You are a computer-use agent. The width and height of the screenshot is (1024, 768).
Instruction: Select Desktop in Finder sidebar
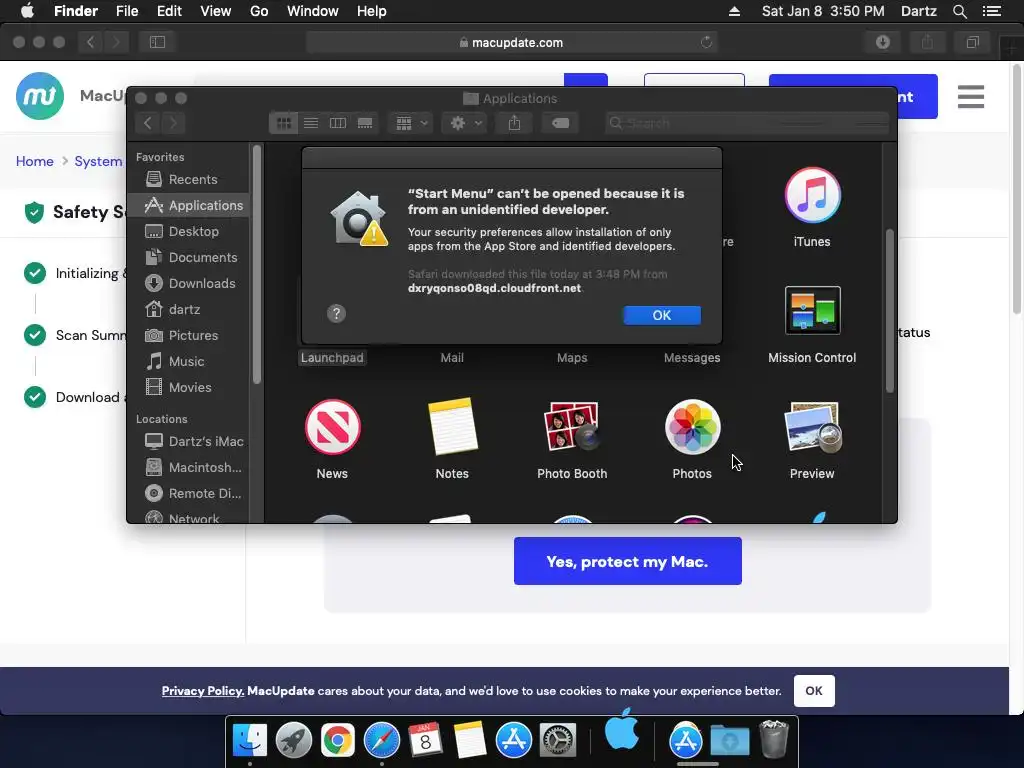[188, 231]
